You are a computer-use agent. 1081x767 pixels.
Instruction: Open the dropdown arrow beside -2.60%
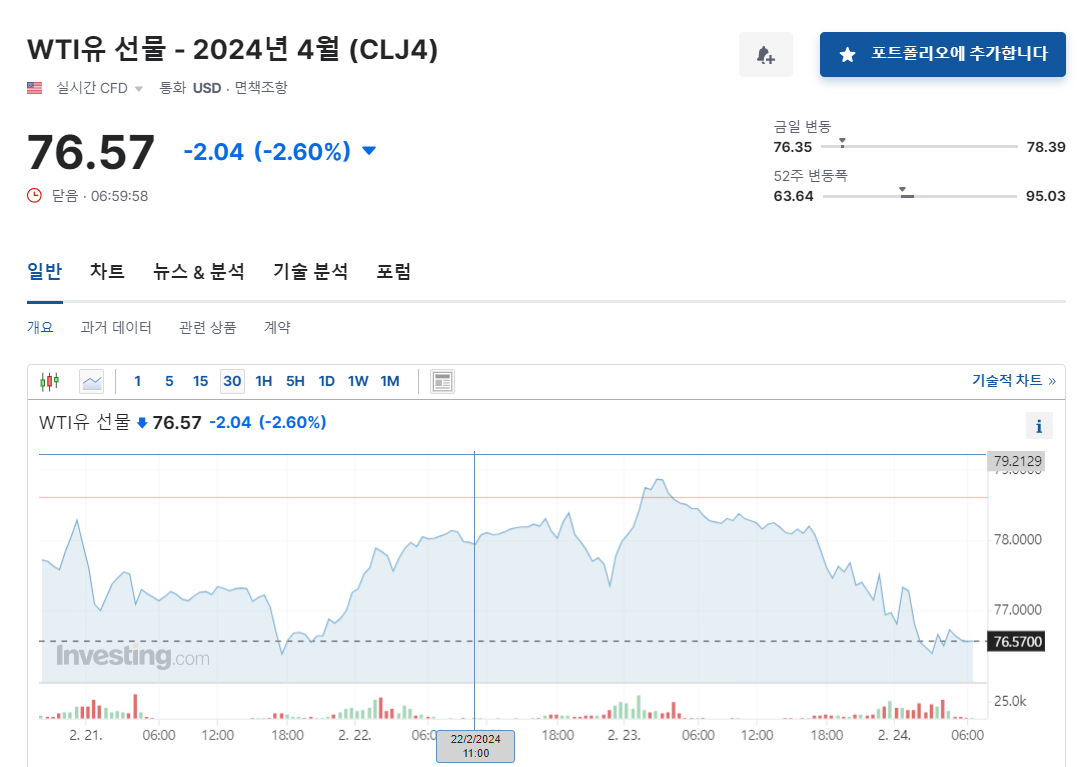(367, 151)
